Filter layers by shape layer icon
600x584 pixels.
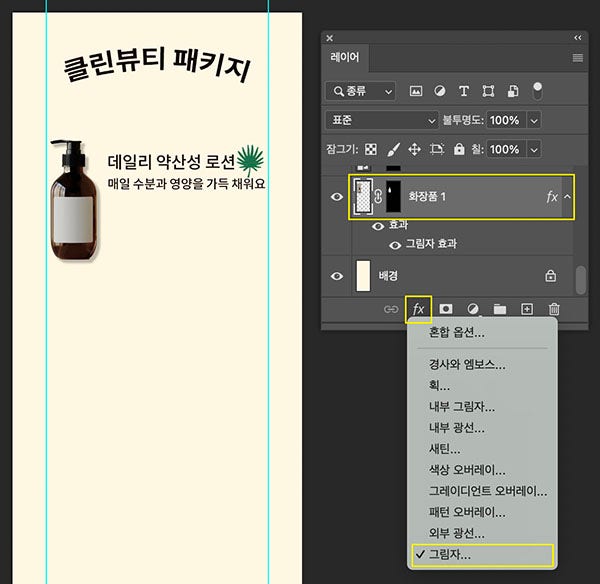click(x=488, y=91)
